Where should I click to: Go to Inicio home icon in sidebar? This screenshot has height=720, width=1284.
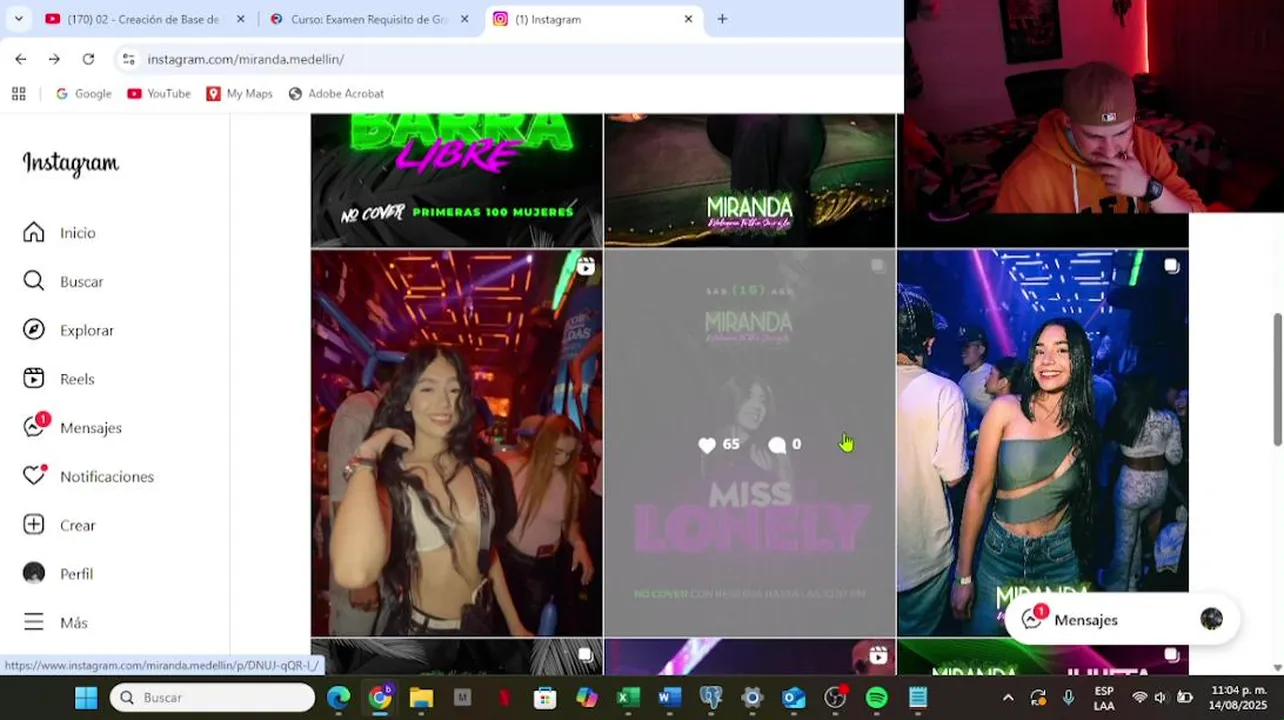34,232
